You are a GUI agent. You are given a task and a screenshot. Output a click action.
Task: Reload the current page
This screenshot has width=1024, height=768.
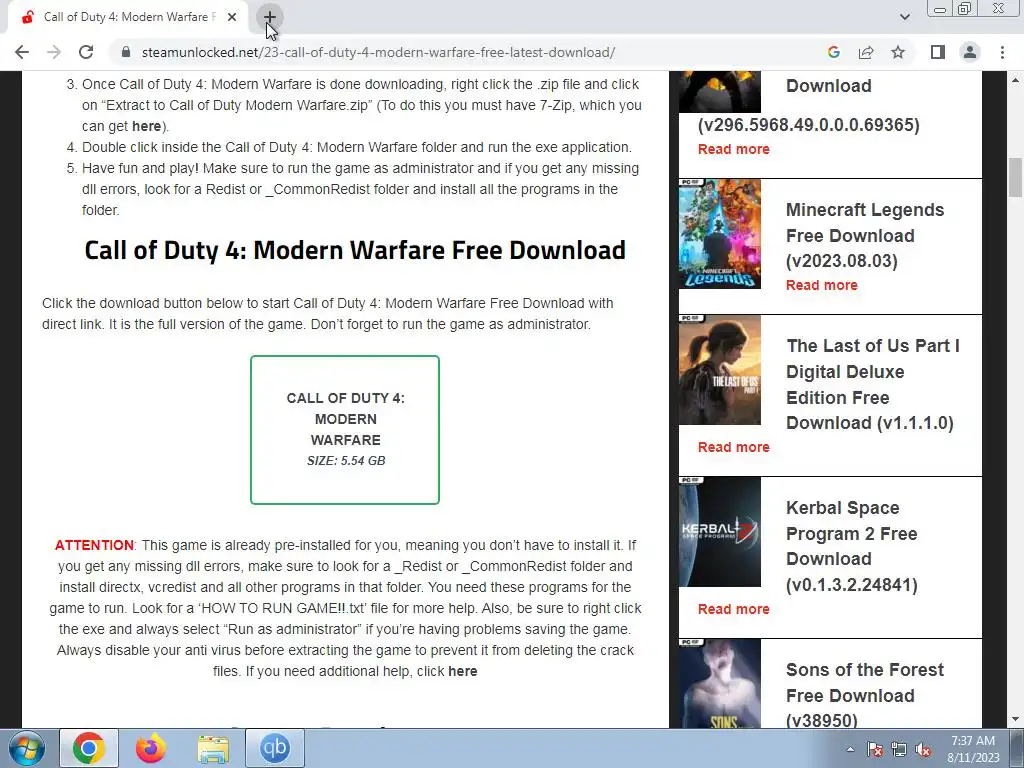pyautogui.click(x=86, y=52)
